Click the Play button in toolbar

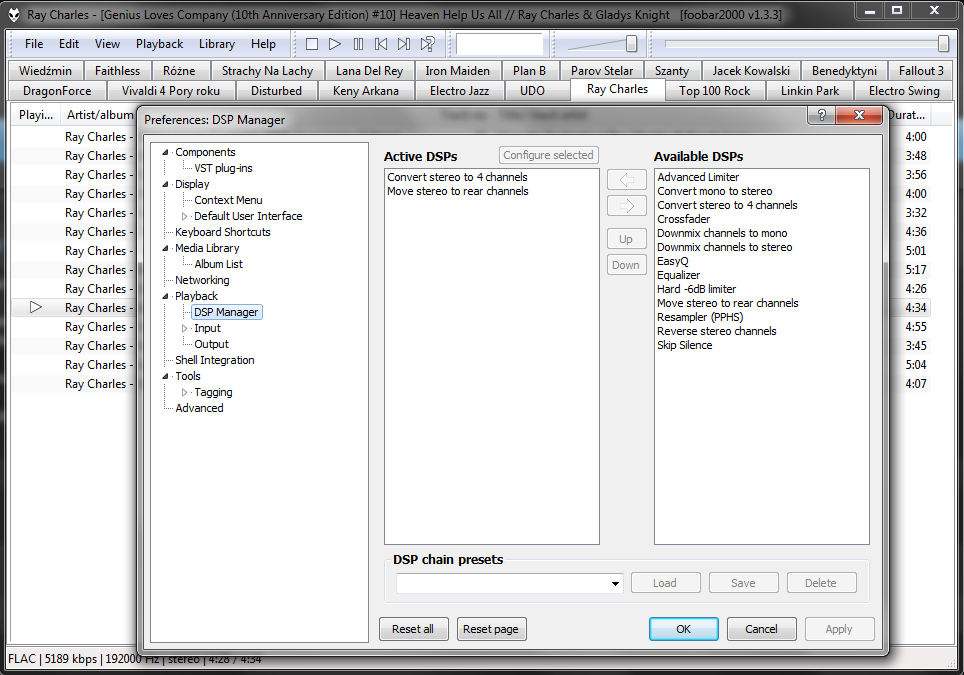coord(334,44)
